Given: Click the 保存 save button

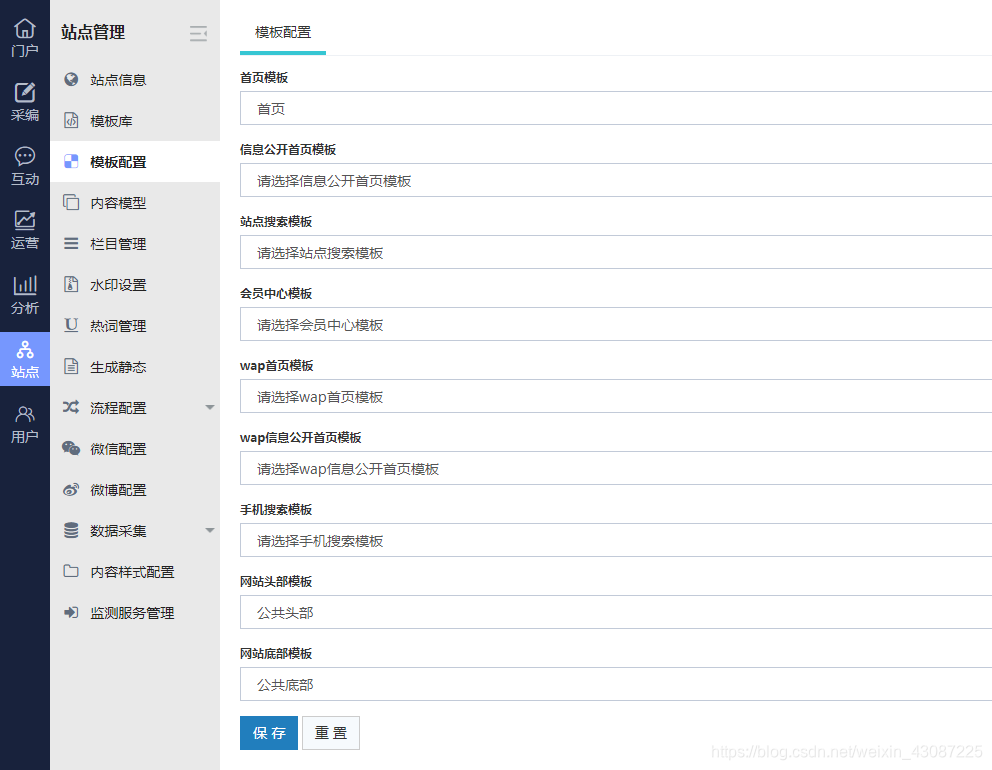Looking at the screenshot, I should (x=268, y=733).
